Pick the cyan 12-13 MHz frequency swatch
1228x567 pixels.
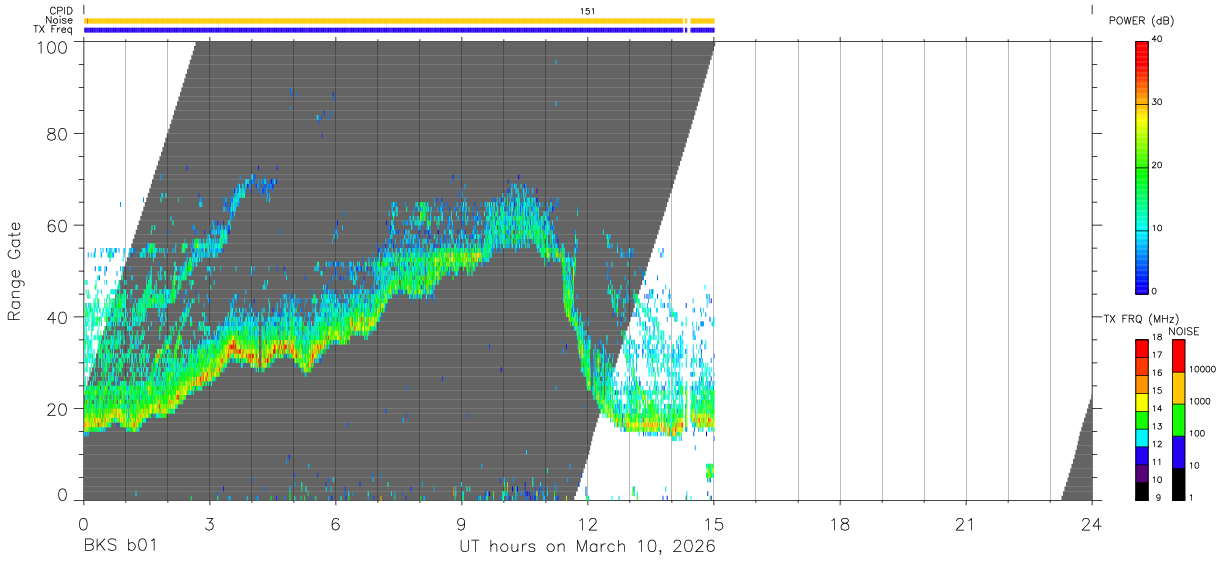[1142, 438]
